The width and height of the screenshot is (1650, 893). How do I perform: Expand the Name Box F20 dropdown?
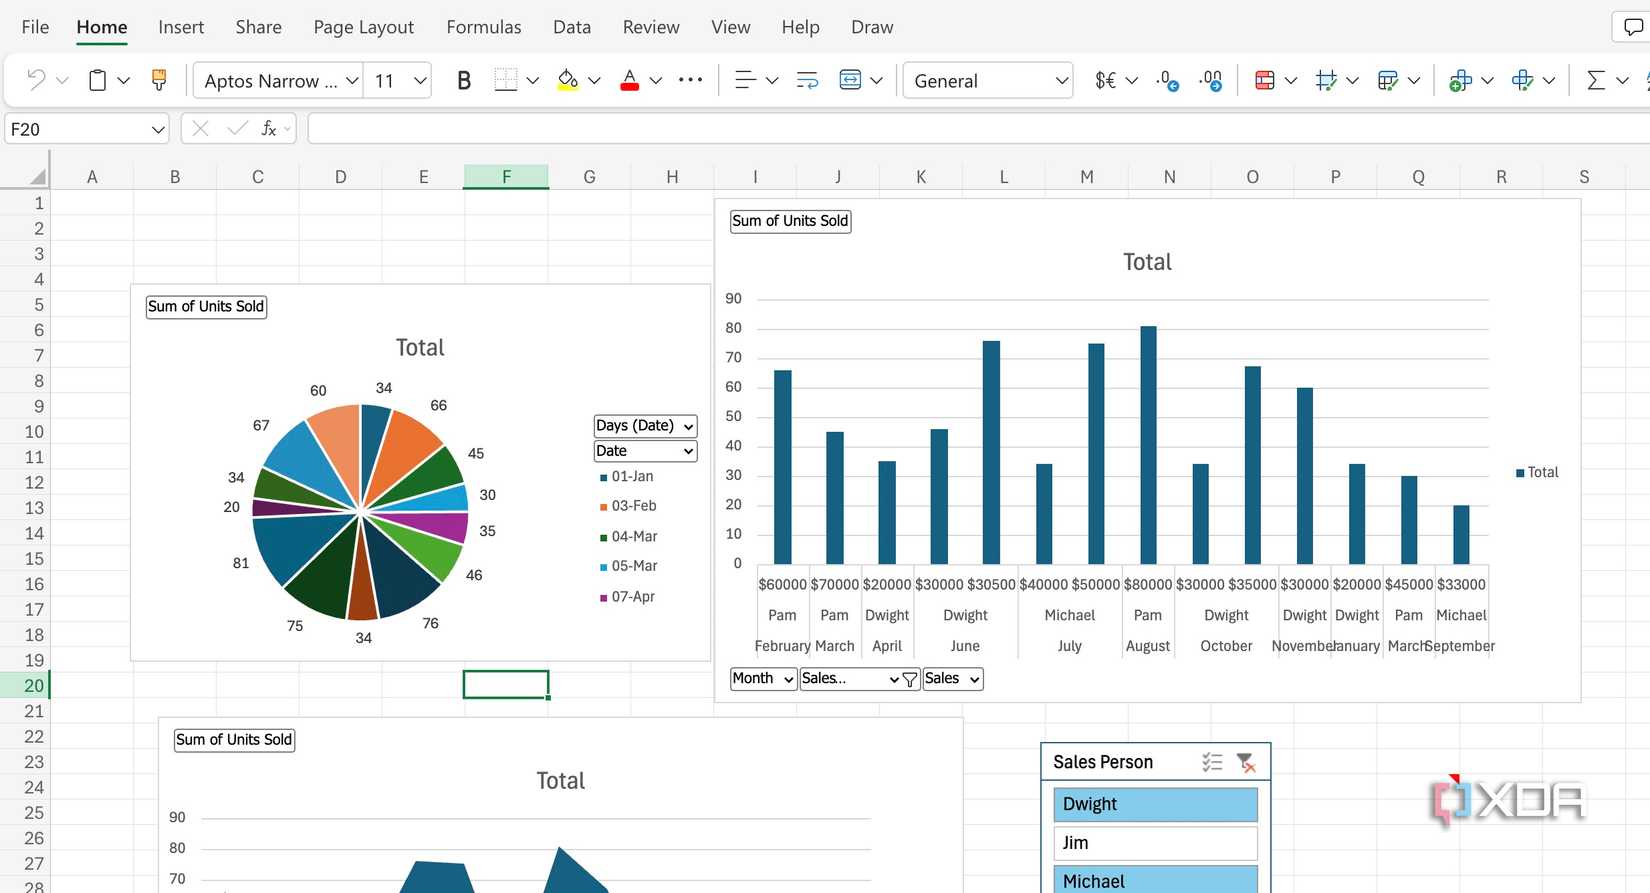(x=158, y=129)
